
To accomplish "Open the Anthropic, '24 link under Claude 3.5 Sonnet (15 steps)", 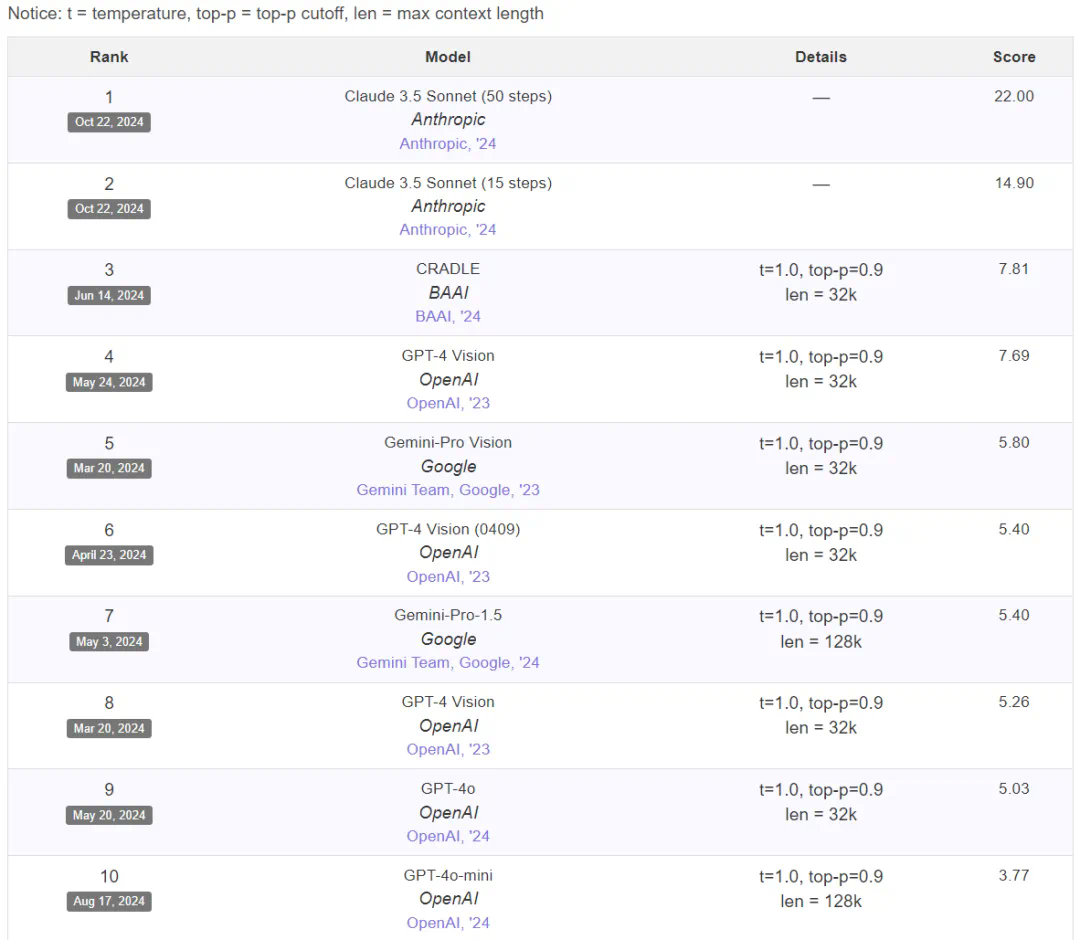I will point(448,229).
